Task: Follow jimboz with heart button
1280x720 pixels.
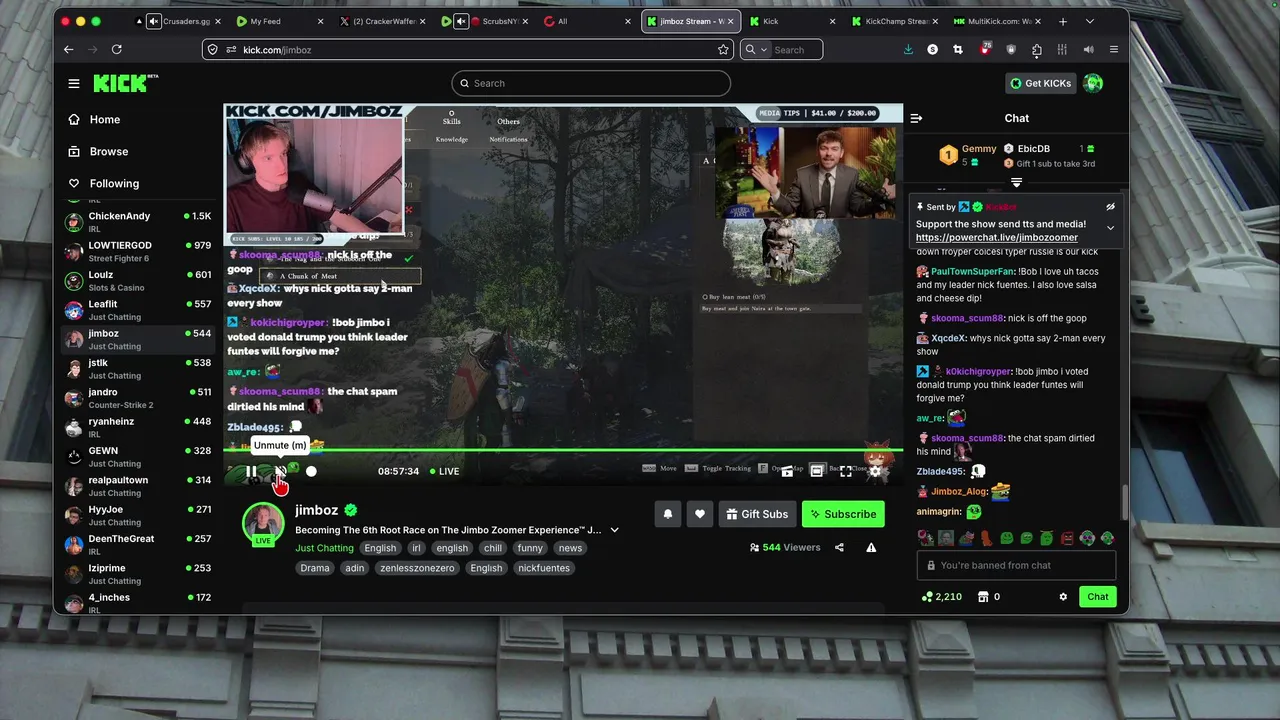Action: [x=700, y=514]
